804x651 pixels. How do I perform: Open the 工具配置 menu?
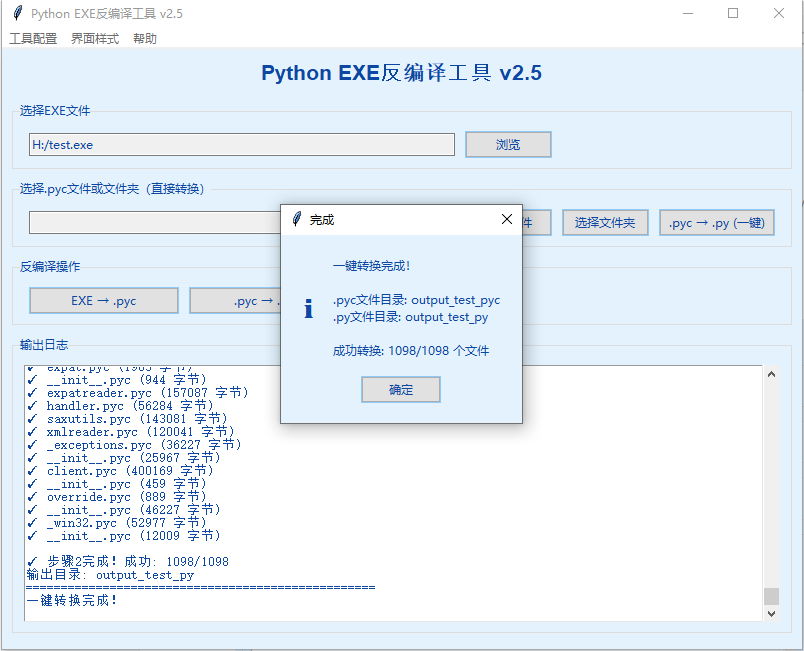pos(33,38)
